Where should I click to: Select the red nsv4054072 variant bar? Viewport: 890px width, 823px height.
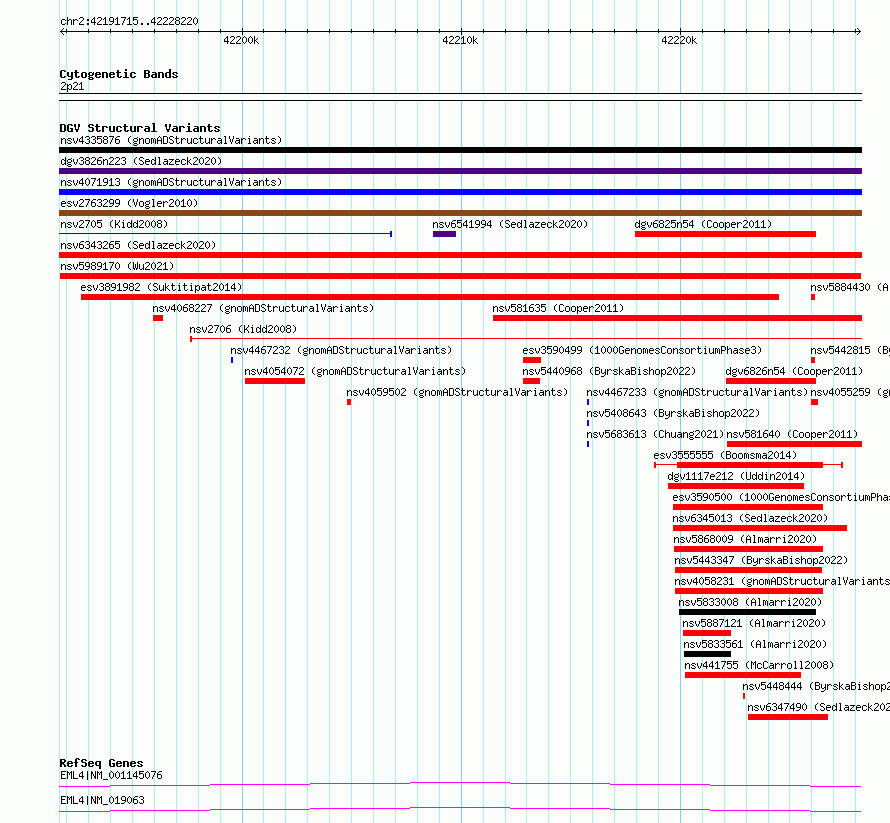pyautogui.click(x=275, y=381)
